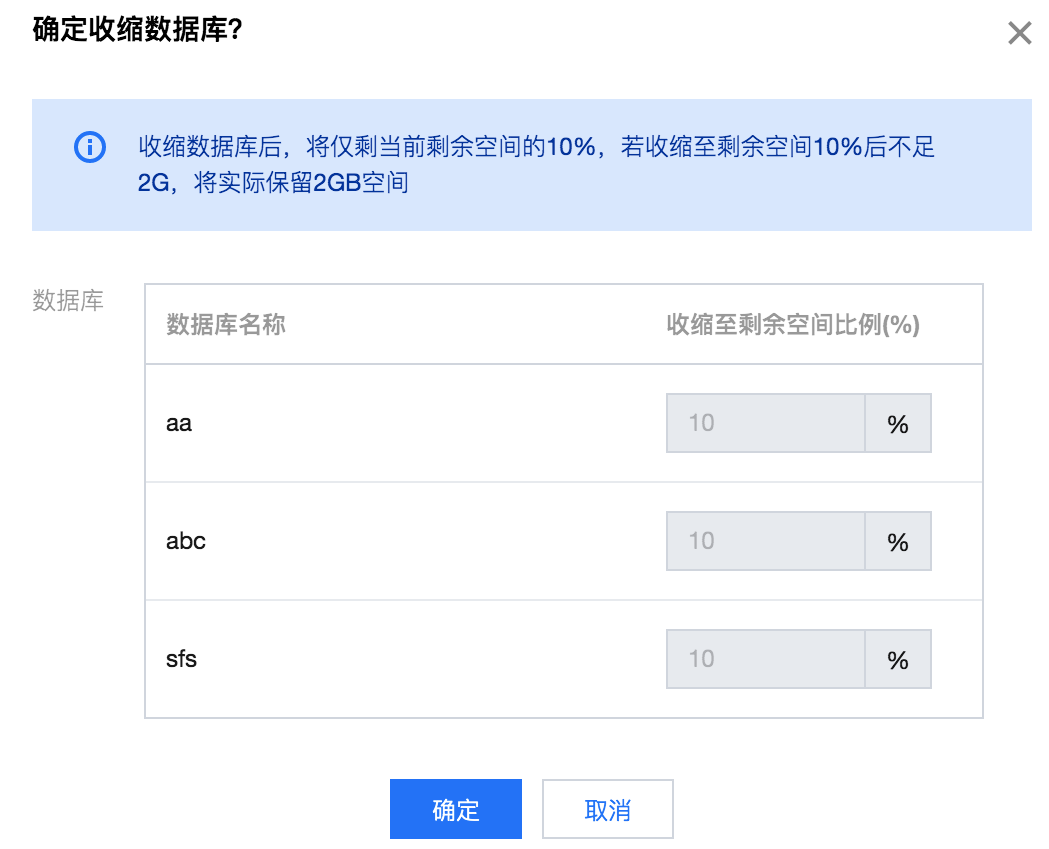Click the 2GB retention notice line

273,182
